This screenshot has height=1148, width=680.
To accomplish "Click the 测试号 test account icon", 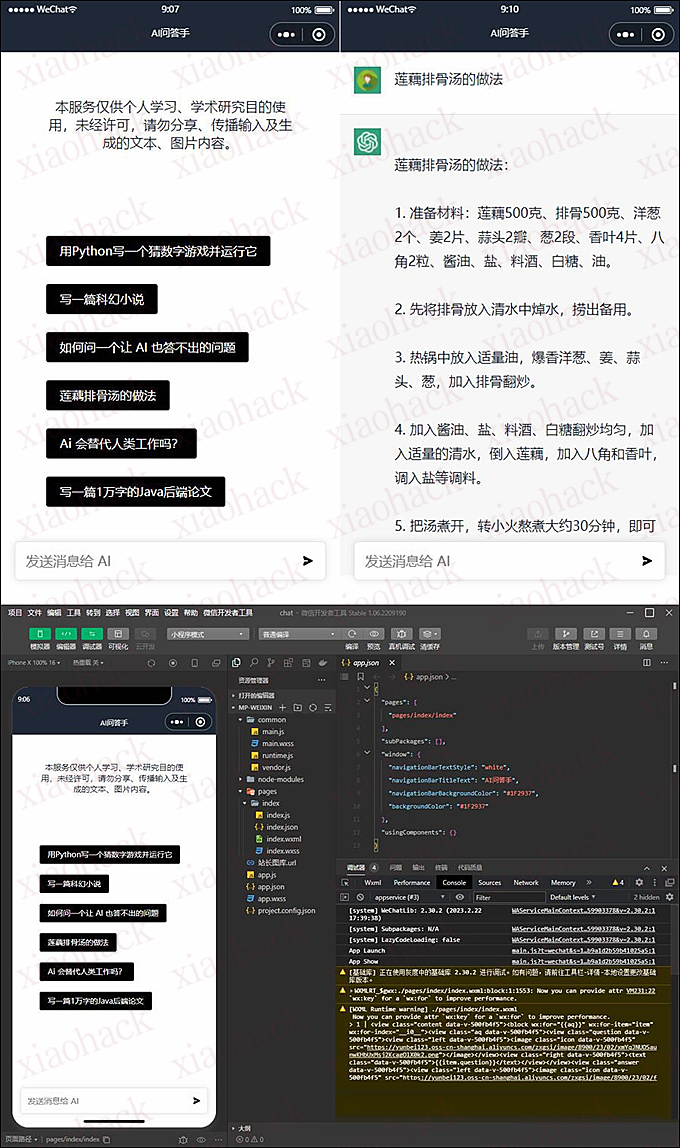I will click(594, 634).
